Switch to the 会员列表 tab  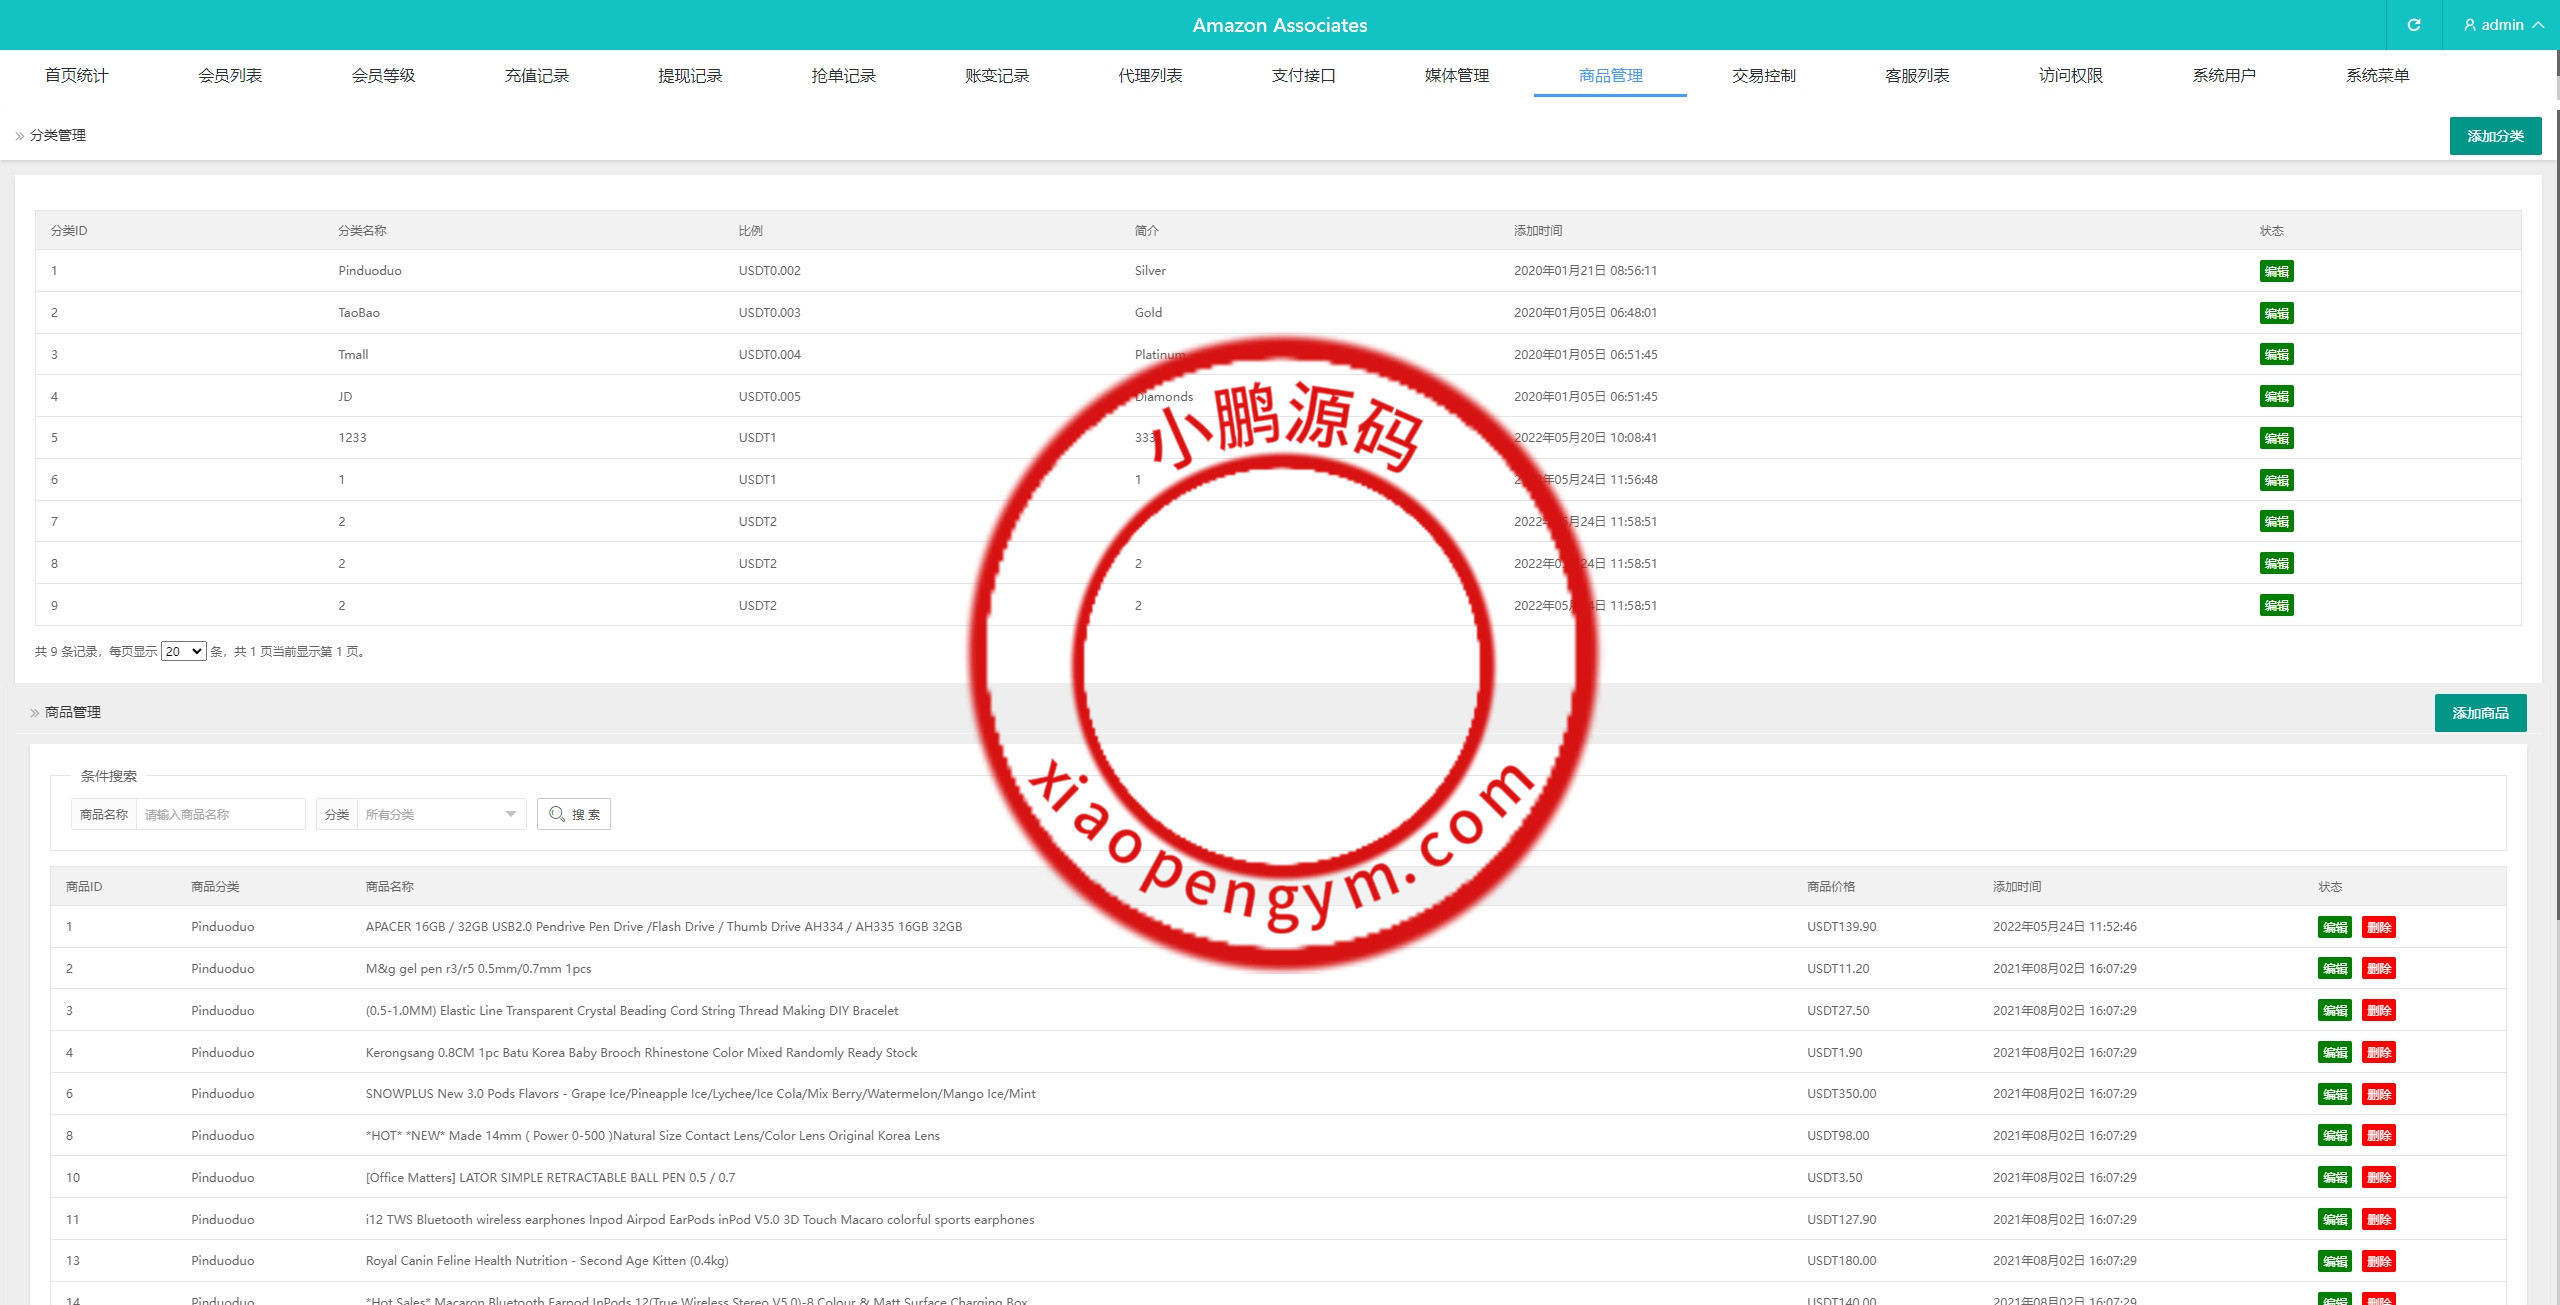pos(230,76)
